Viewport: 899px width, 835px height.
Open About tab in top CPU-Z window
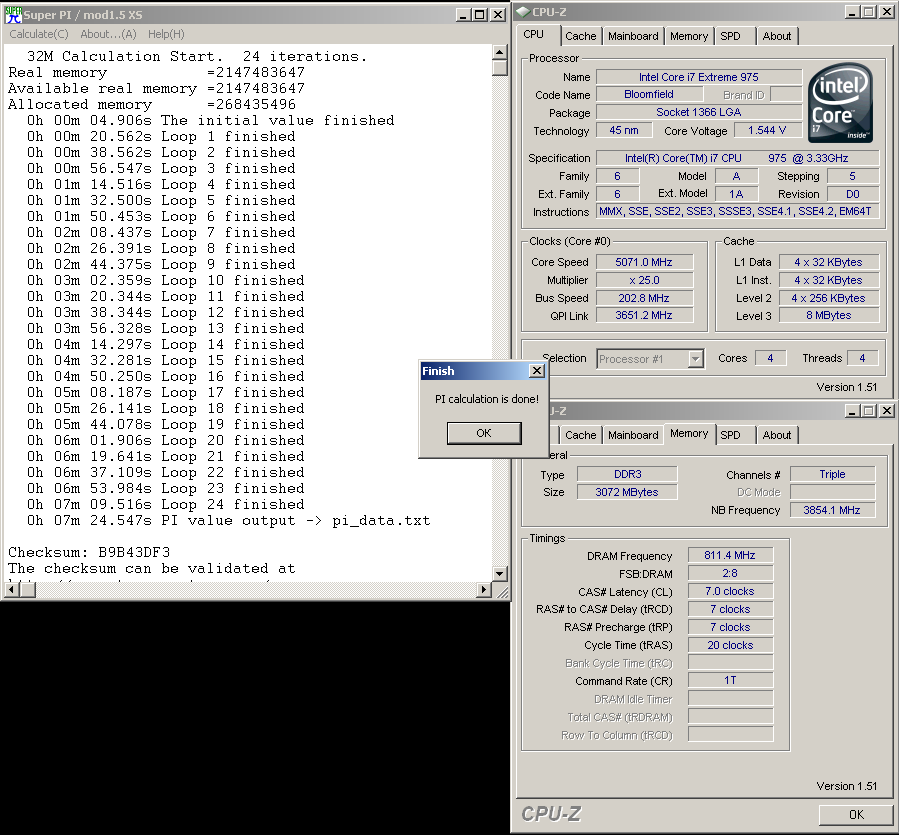tap(776, 36)
